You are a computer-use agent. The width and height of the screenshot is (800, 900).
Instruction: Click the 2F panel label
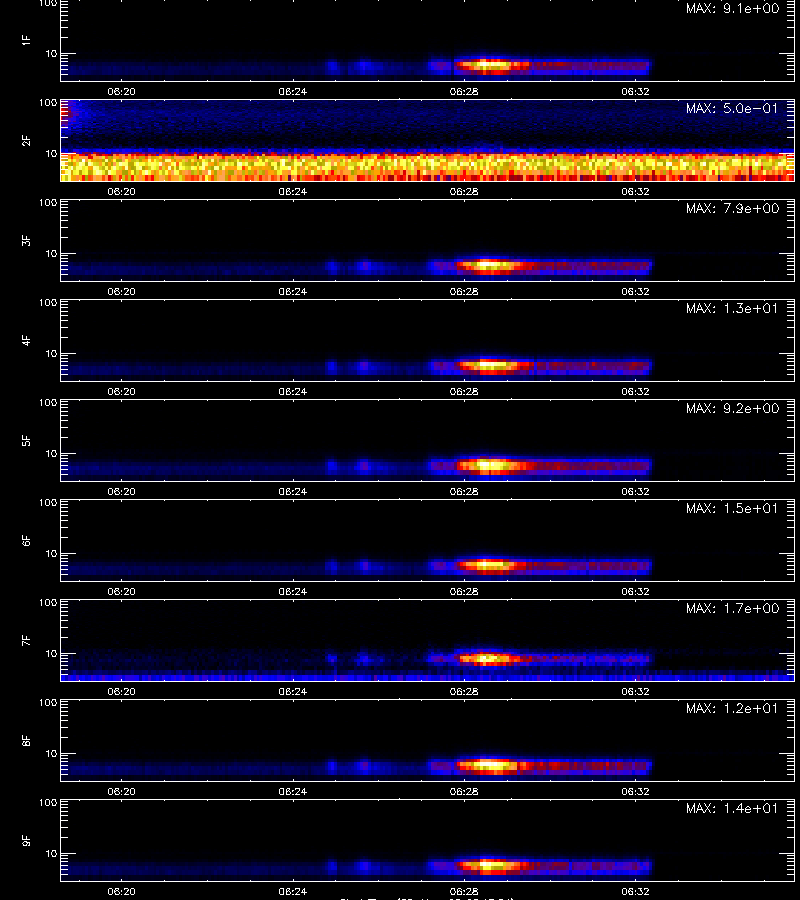[26, 140]
